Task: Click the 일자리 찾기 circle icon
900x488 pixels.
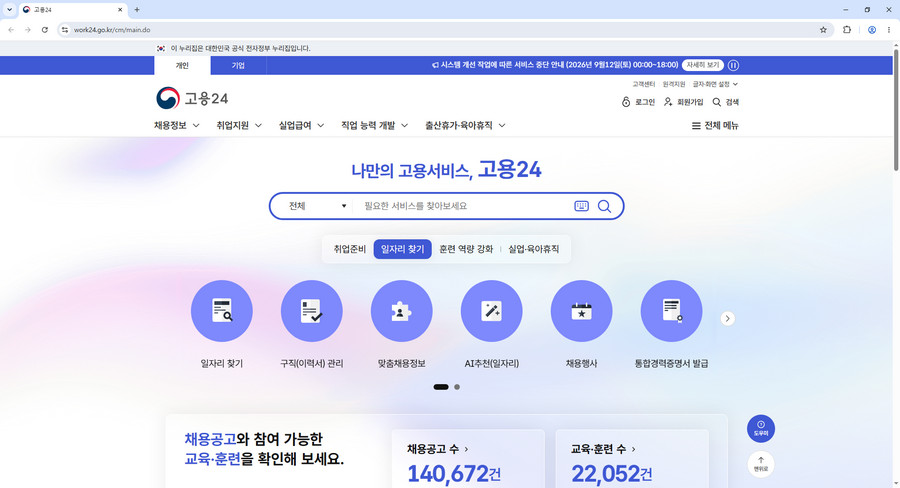Action: tap(222, 311)
